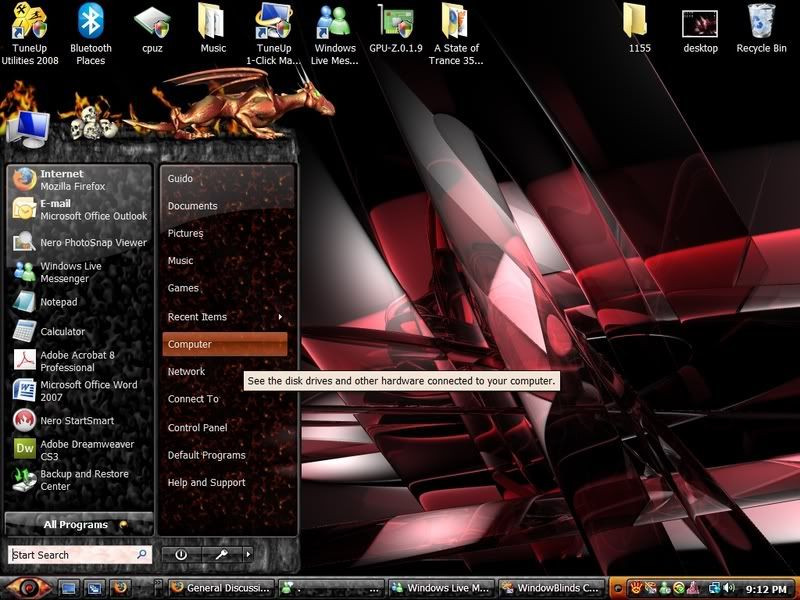Click the Start Search magnifier icon
This screenshot has height=600, width=800.
[141, 554]
